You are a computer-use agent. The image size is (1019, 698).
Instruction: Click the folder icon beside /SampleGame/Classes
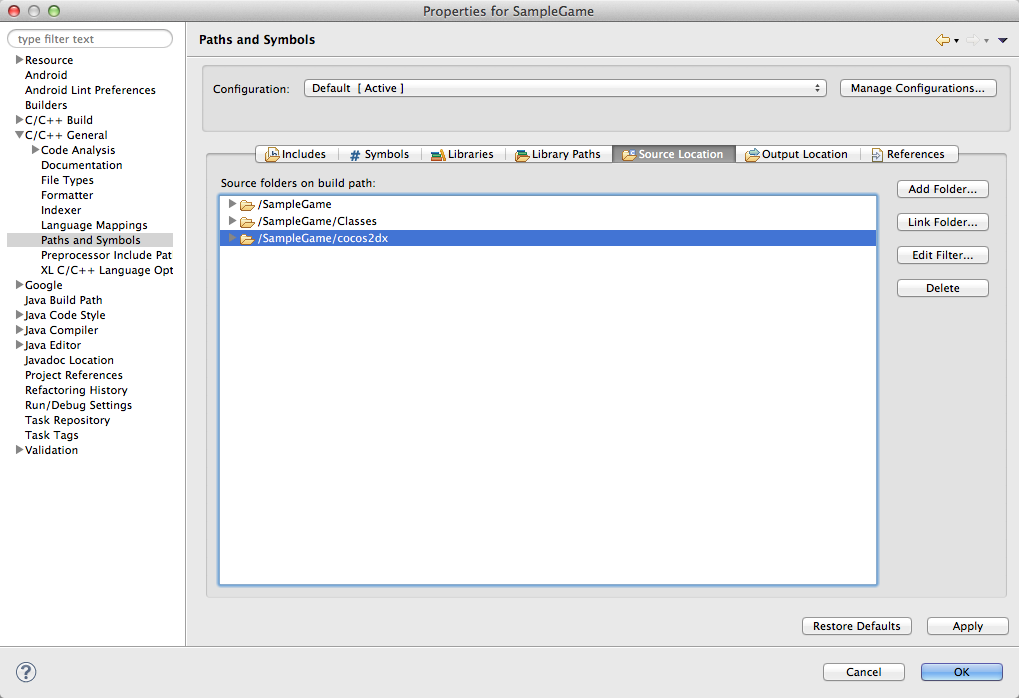(x=245, y=221)
